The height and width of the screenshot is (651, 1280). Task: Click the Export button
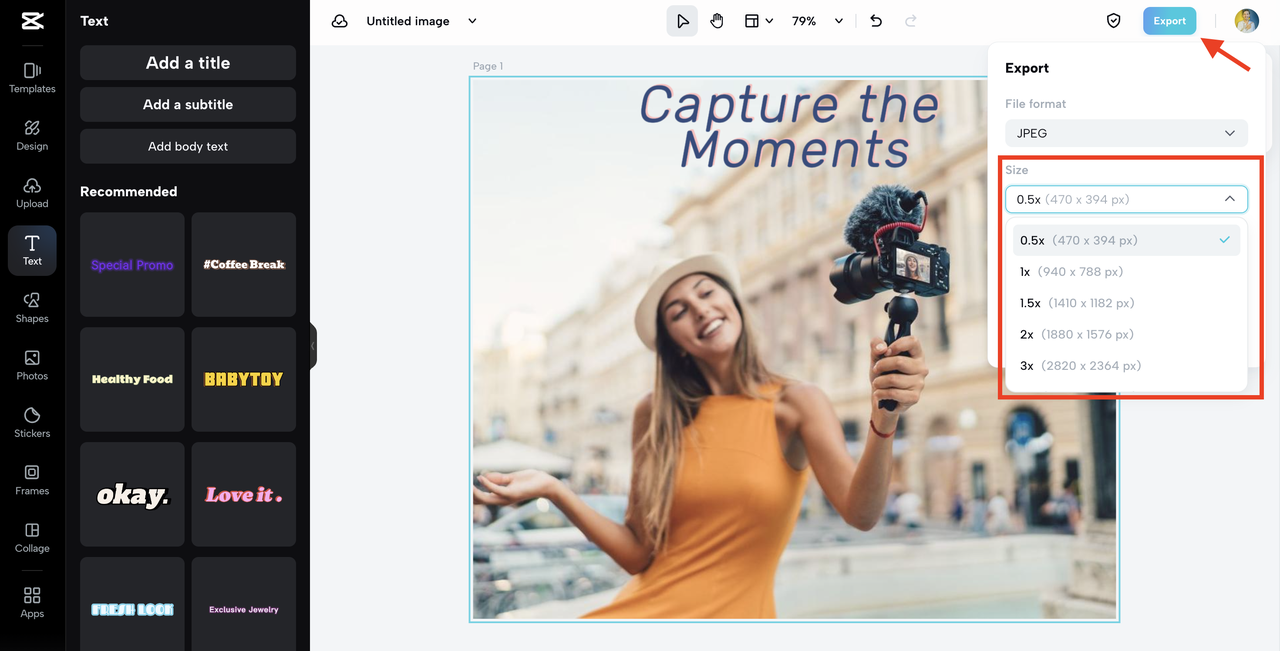point(1170,21)
